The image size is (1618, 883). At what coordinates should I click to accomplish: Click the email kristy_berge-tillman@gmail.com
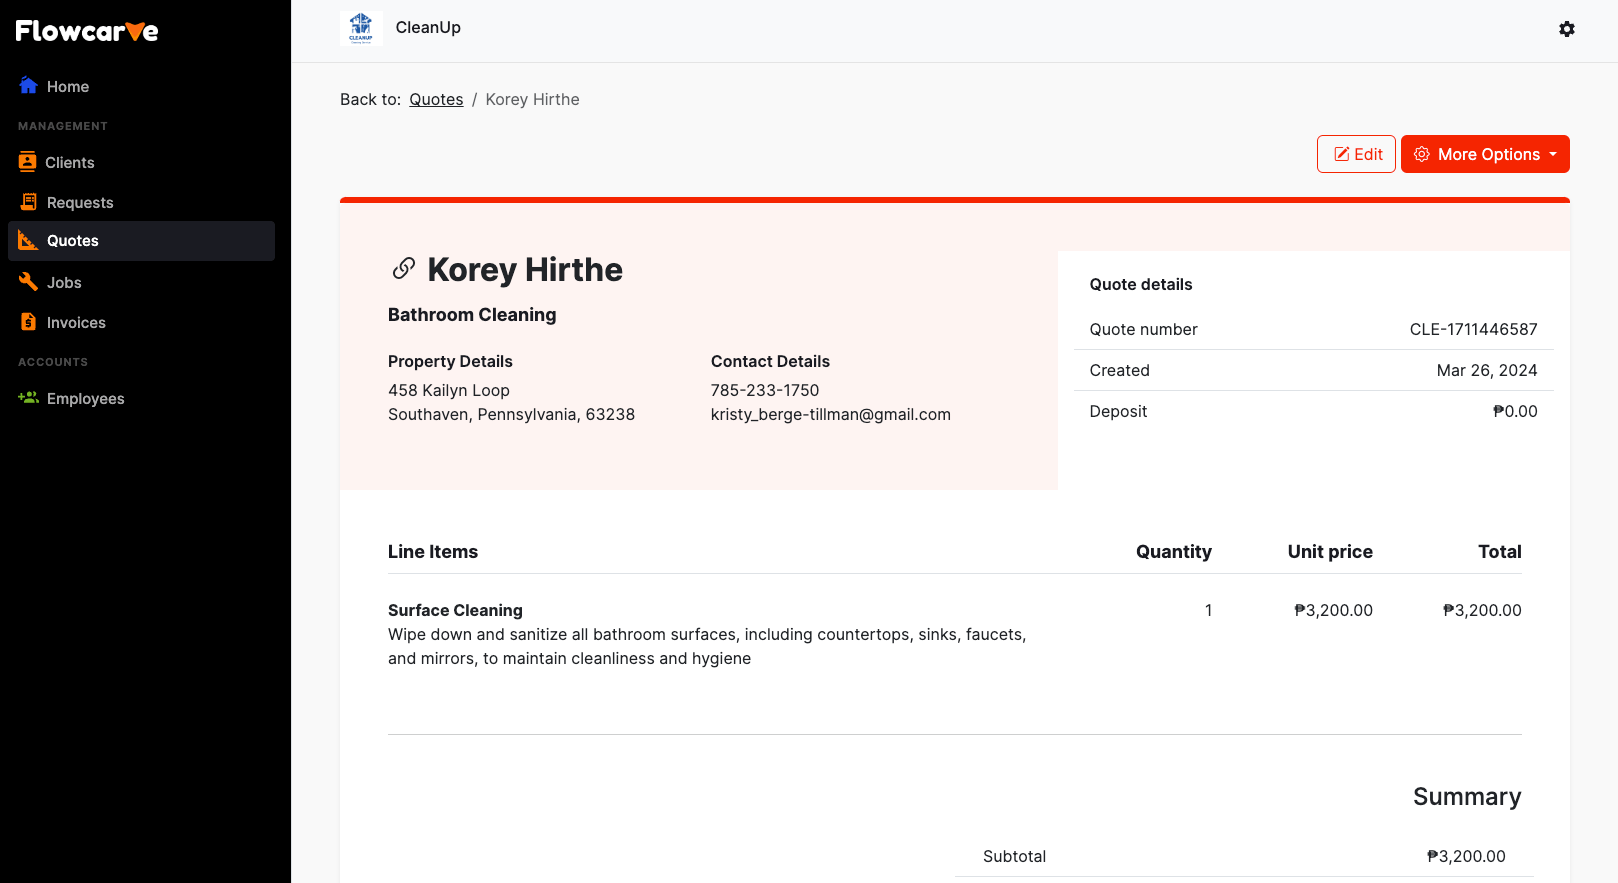[831, 414]
